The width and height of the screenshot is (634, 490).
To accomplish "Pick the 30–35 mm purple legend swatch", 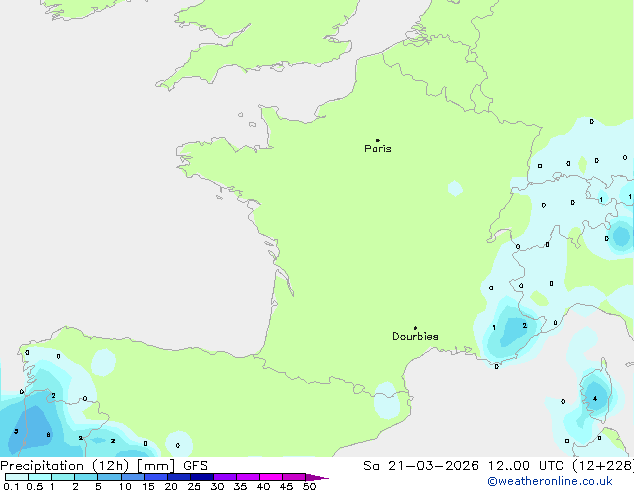I will (x=225, y=477).
